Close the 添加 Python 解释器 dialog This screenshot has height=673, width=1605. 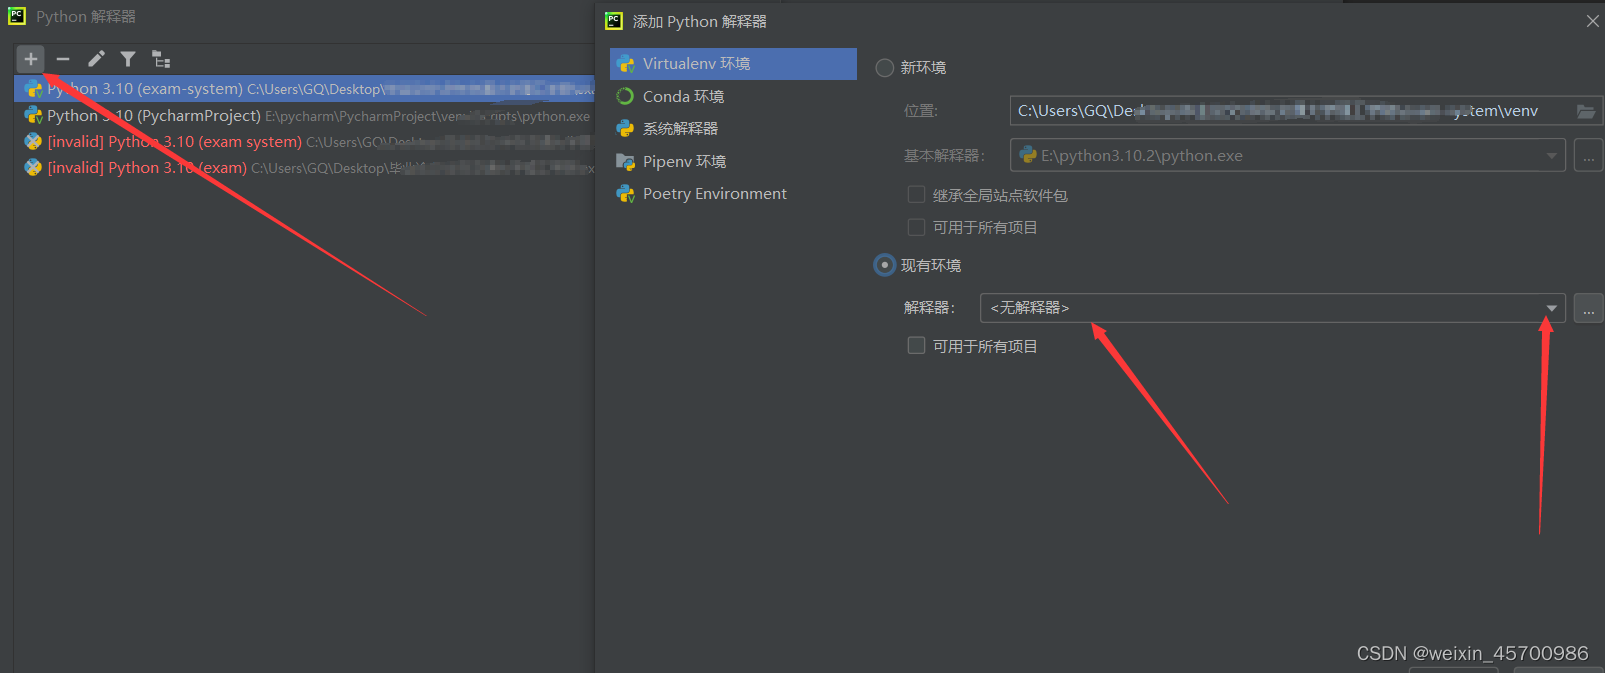(1592, 21)
